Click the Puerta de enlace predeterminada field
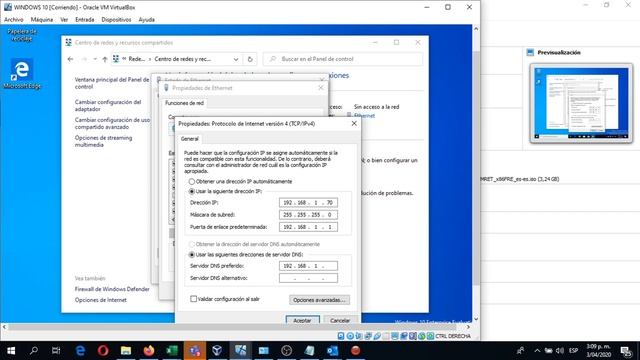640x360 pixels. click(x=308, y=227)
